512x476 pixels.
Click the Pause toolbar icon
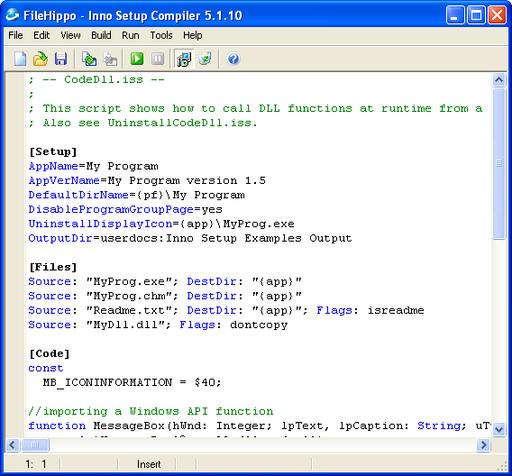(x=157, y=59)
